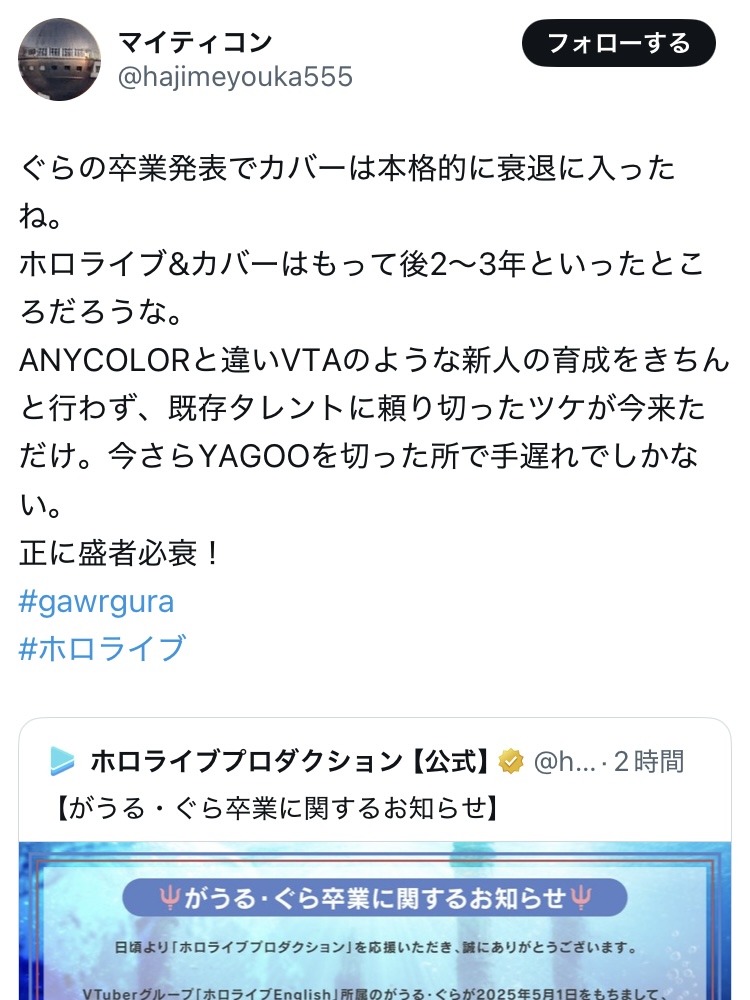Click the blue がうる・ぐら卒業に関するお知らせ banner pill
Viewport: 750px width, 1000px height.
pyautogui.click(x=375, y=898)
